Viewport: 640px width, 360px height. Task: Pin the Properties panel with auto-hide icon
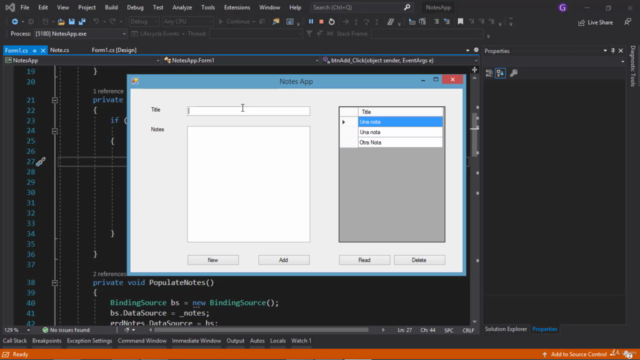click(x=613, y=51)
